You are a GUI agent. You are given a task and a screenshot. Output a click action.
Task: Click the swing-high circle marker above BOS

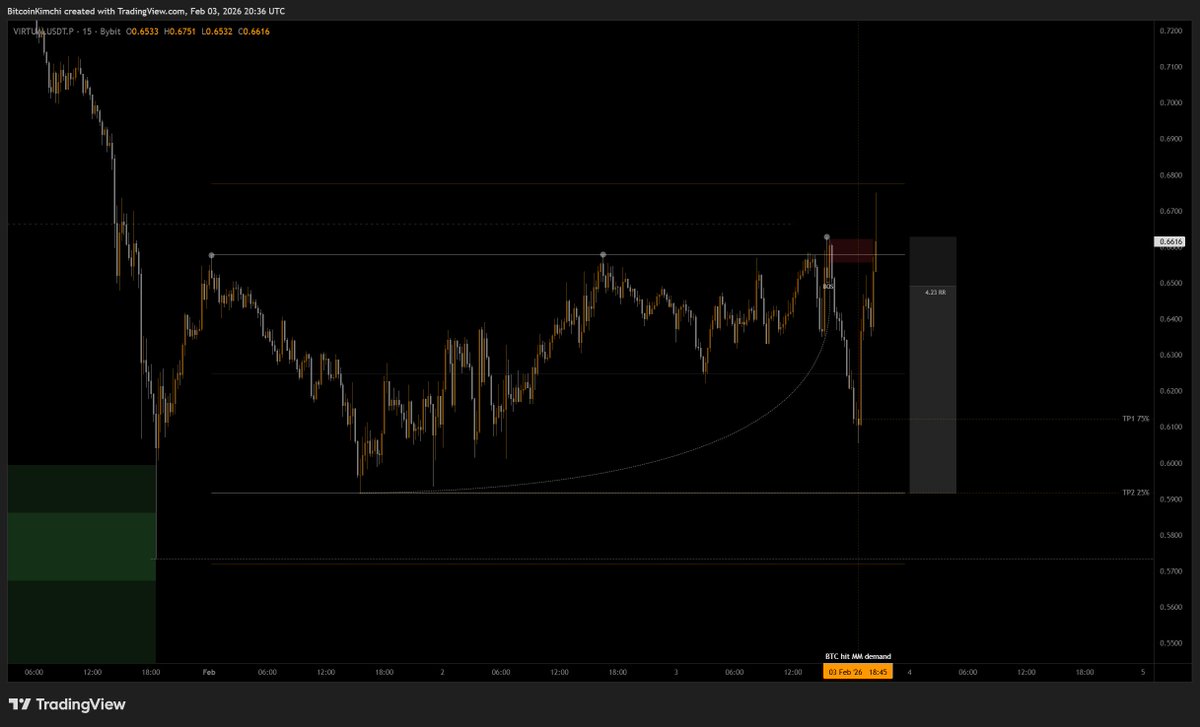[x=827, y=237]
